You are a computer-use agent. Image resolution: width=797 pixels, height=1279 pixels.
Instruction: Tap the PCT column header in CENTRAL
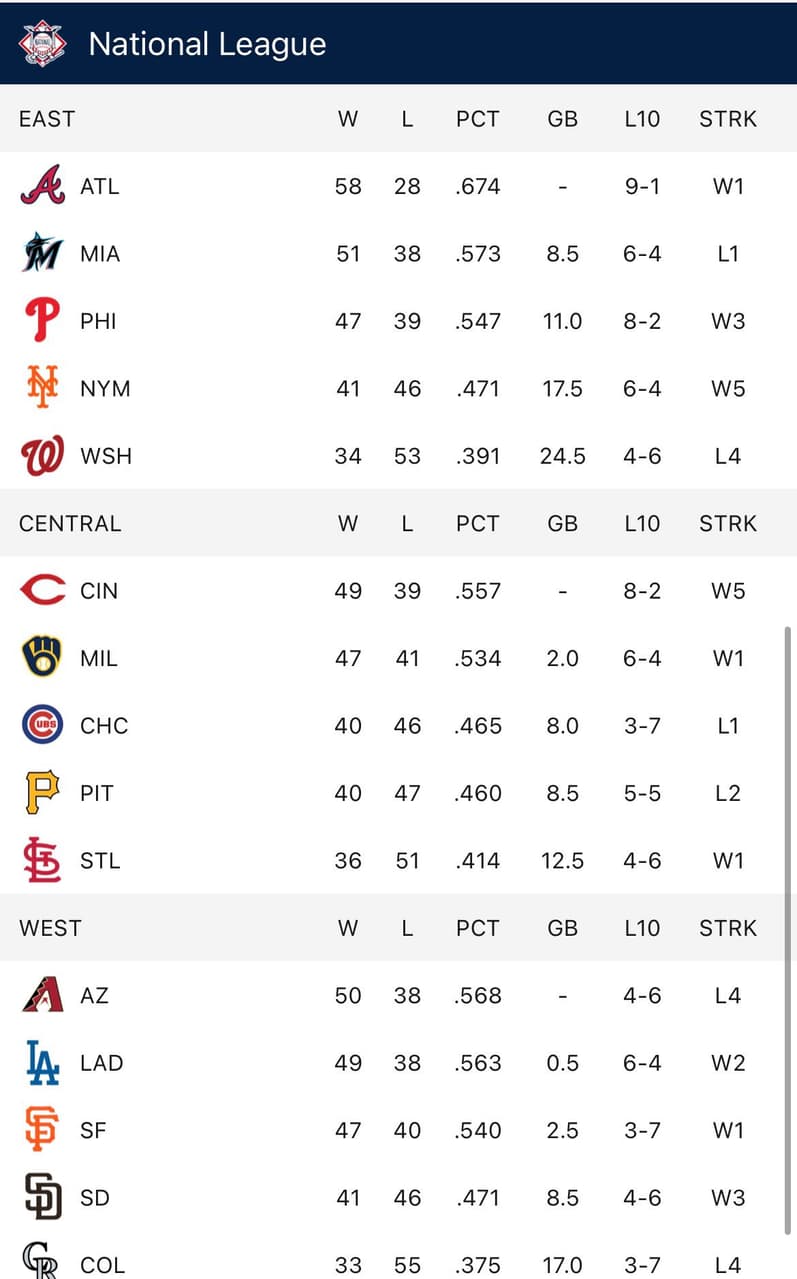coord(477,524)
